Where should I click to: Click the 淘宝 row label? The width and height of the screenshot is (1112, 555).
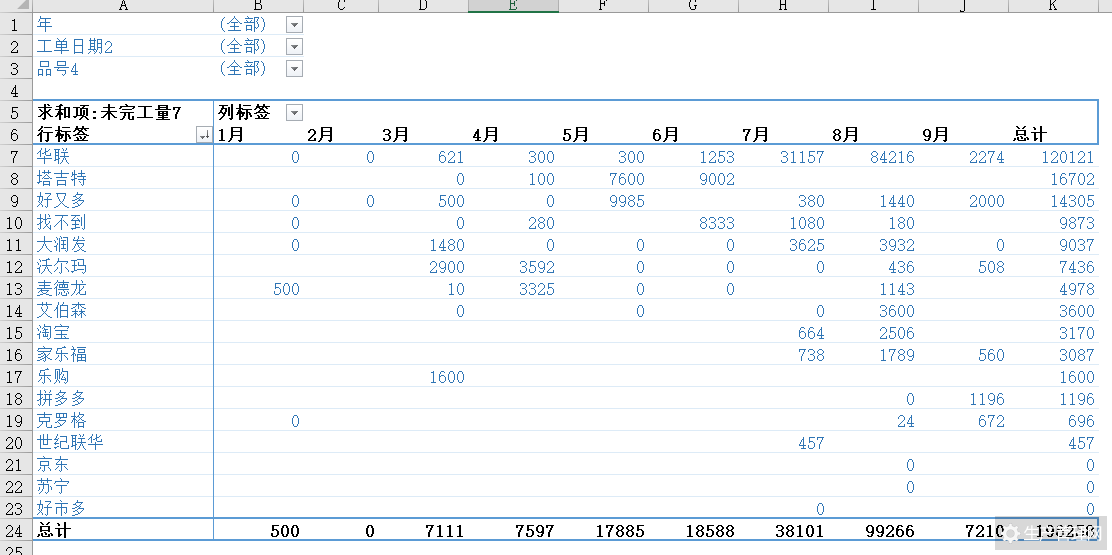pyautogui.click(x=53, y=332)
